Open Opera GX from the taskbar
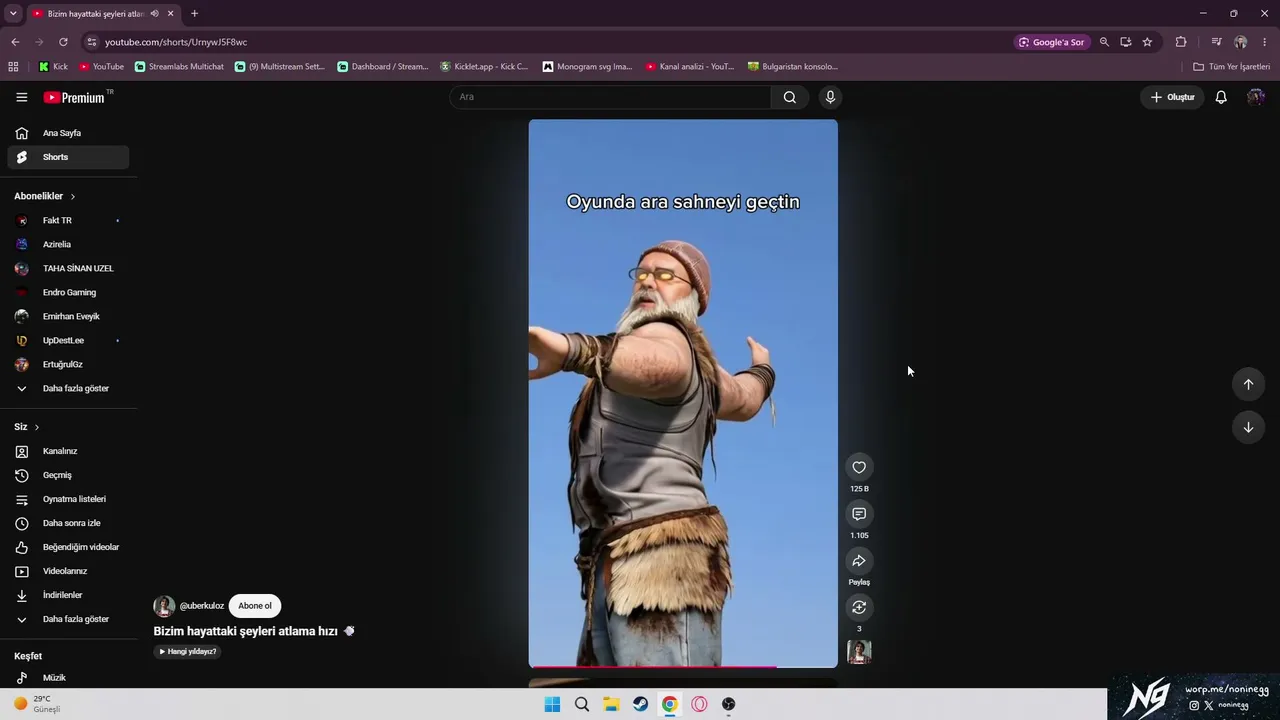 [x=699, y=704]
